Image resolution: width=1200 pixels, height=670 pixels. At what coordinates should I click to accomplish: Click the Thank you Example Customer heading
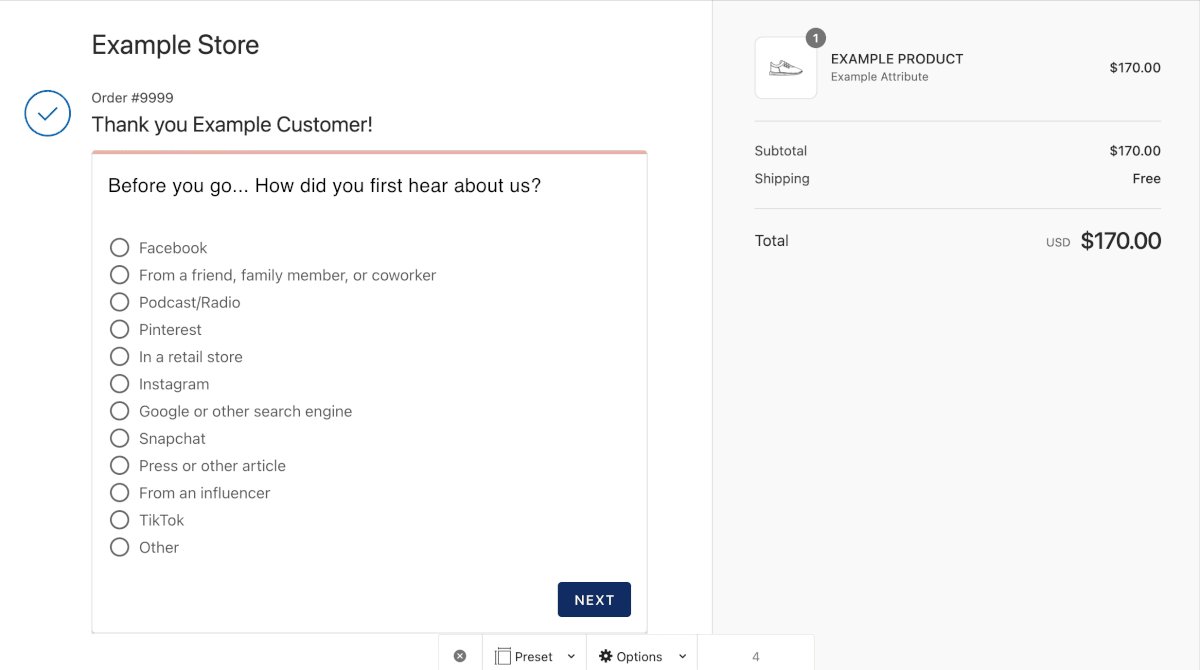coord(232,125)
